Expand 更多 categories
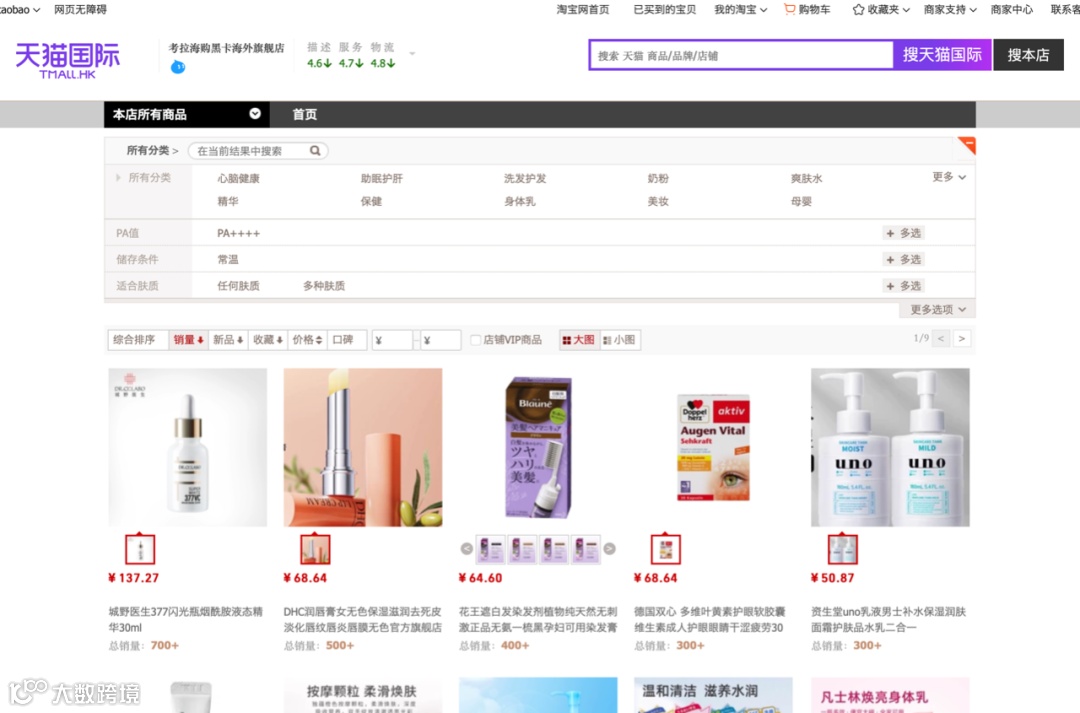The image size is (1080, 713). (x=948, y=177)
